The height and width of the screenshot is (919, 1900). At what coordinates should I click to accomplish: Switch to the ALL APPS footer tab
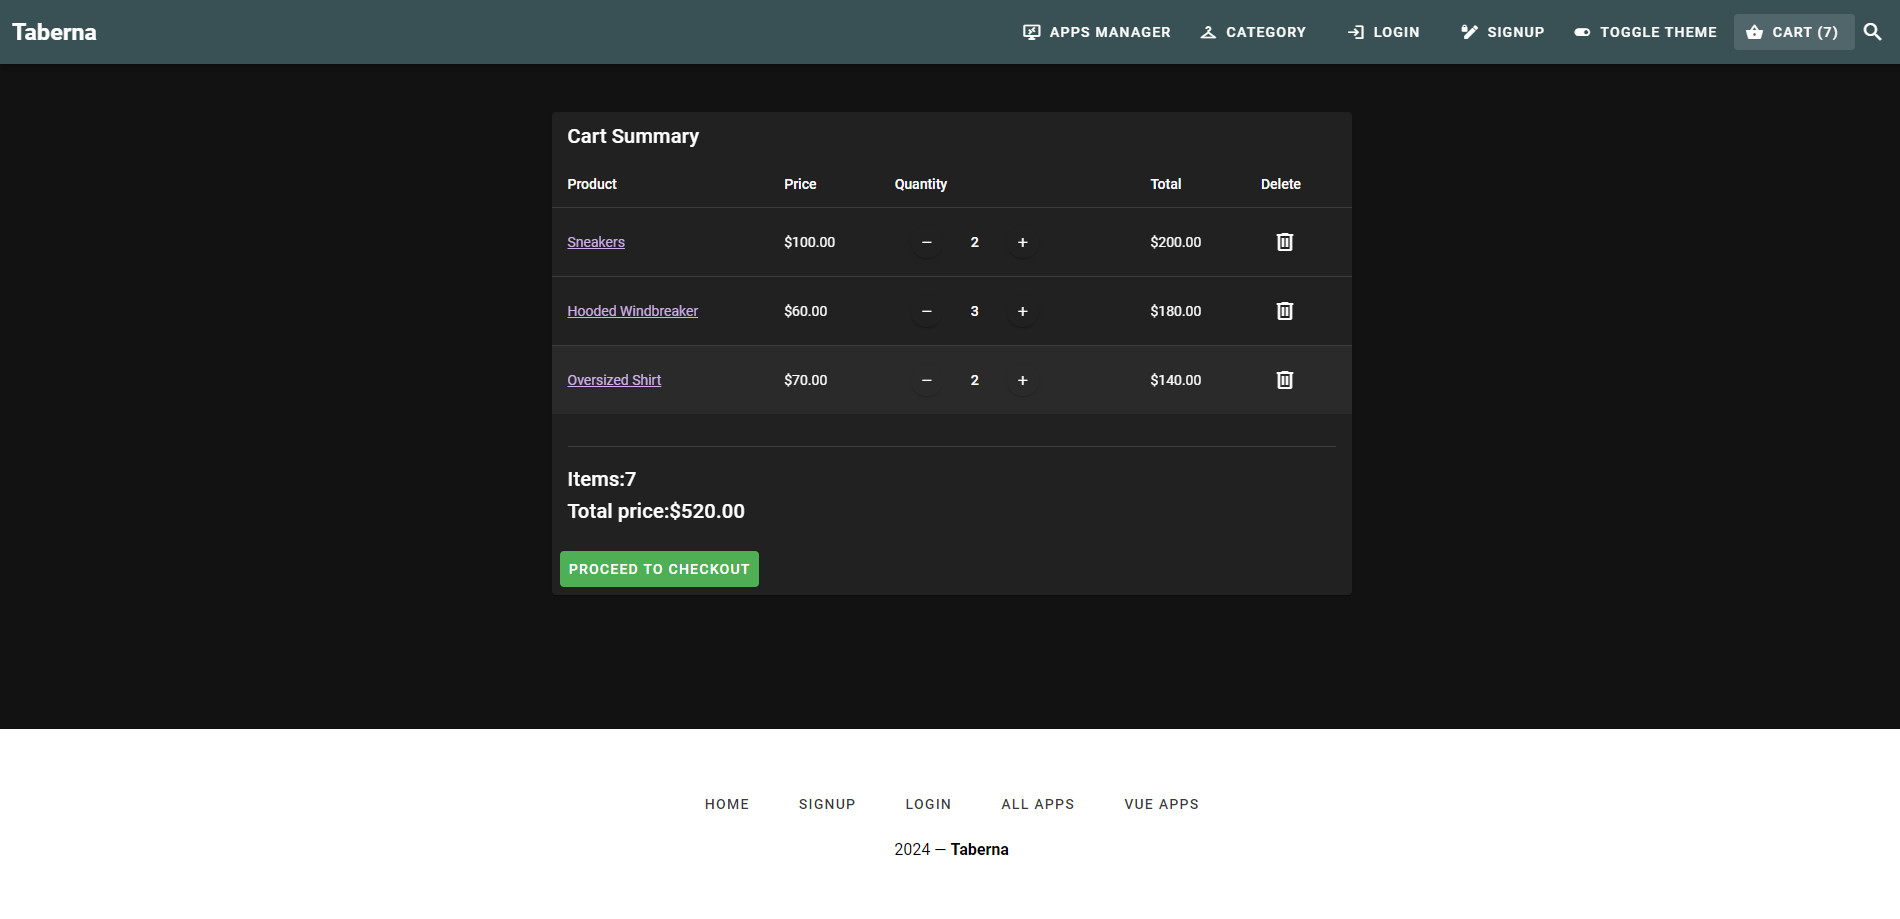1037,803
